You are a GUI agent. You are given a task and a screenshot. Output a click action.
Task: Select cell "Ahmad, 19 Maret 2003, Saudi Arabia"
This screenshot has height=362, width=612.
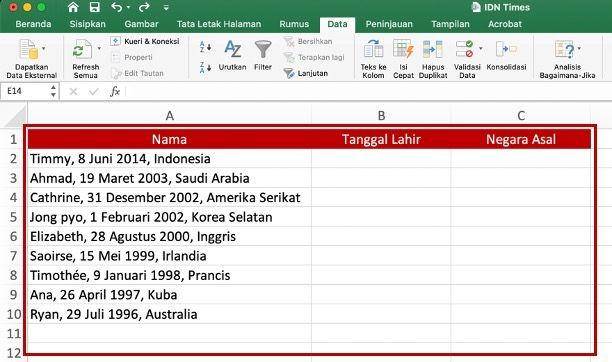(169, 178)
